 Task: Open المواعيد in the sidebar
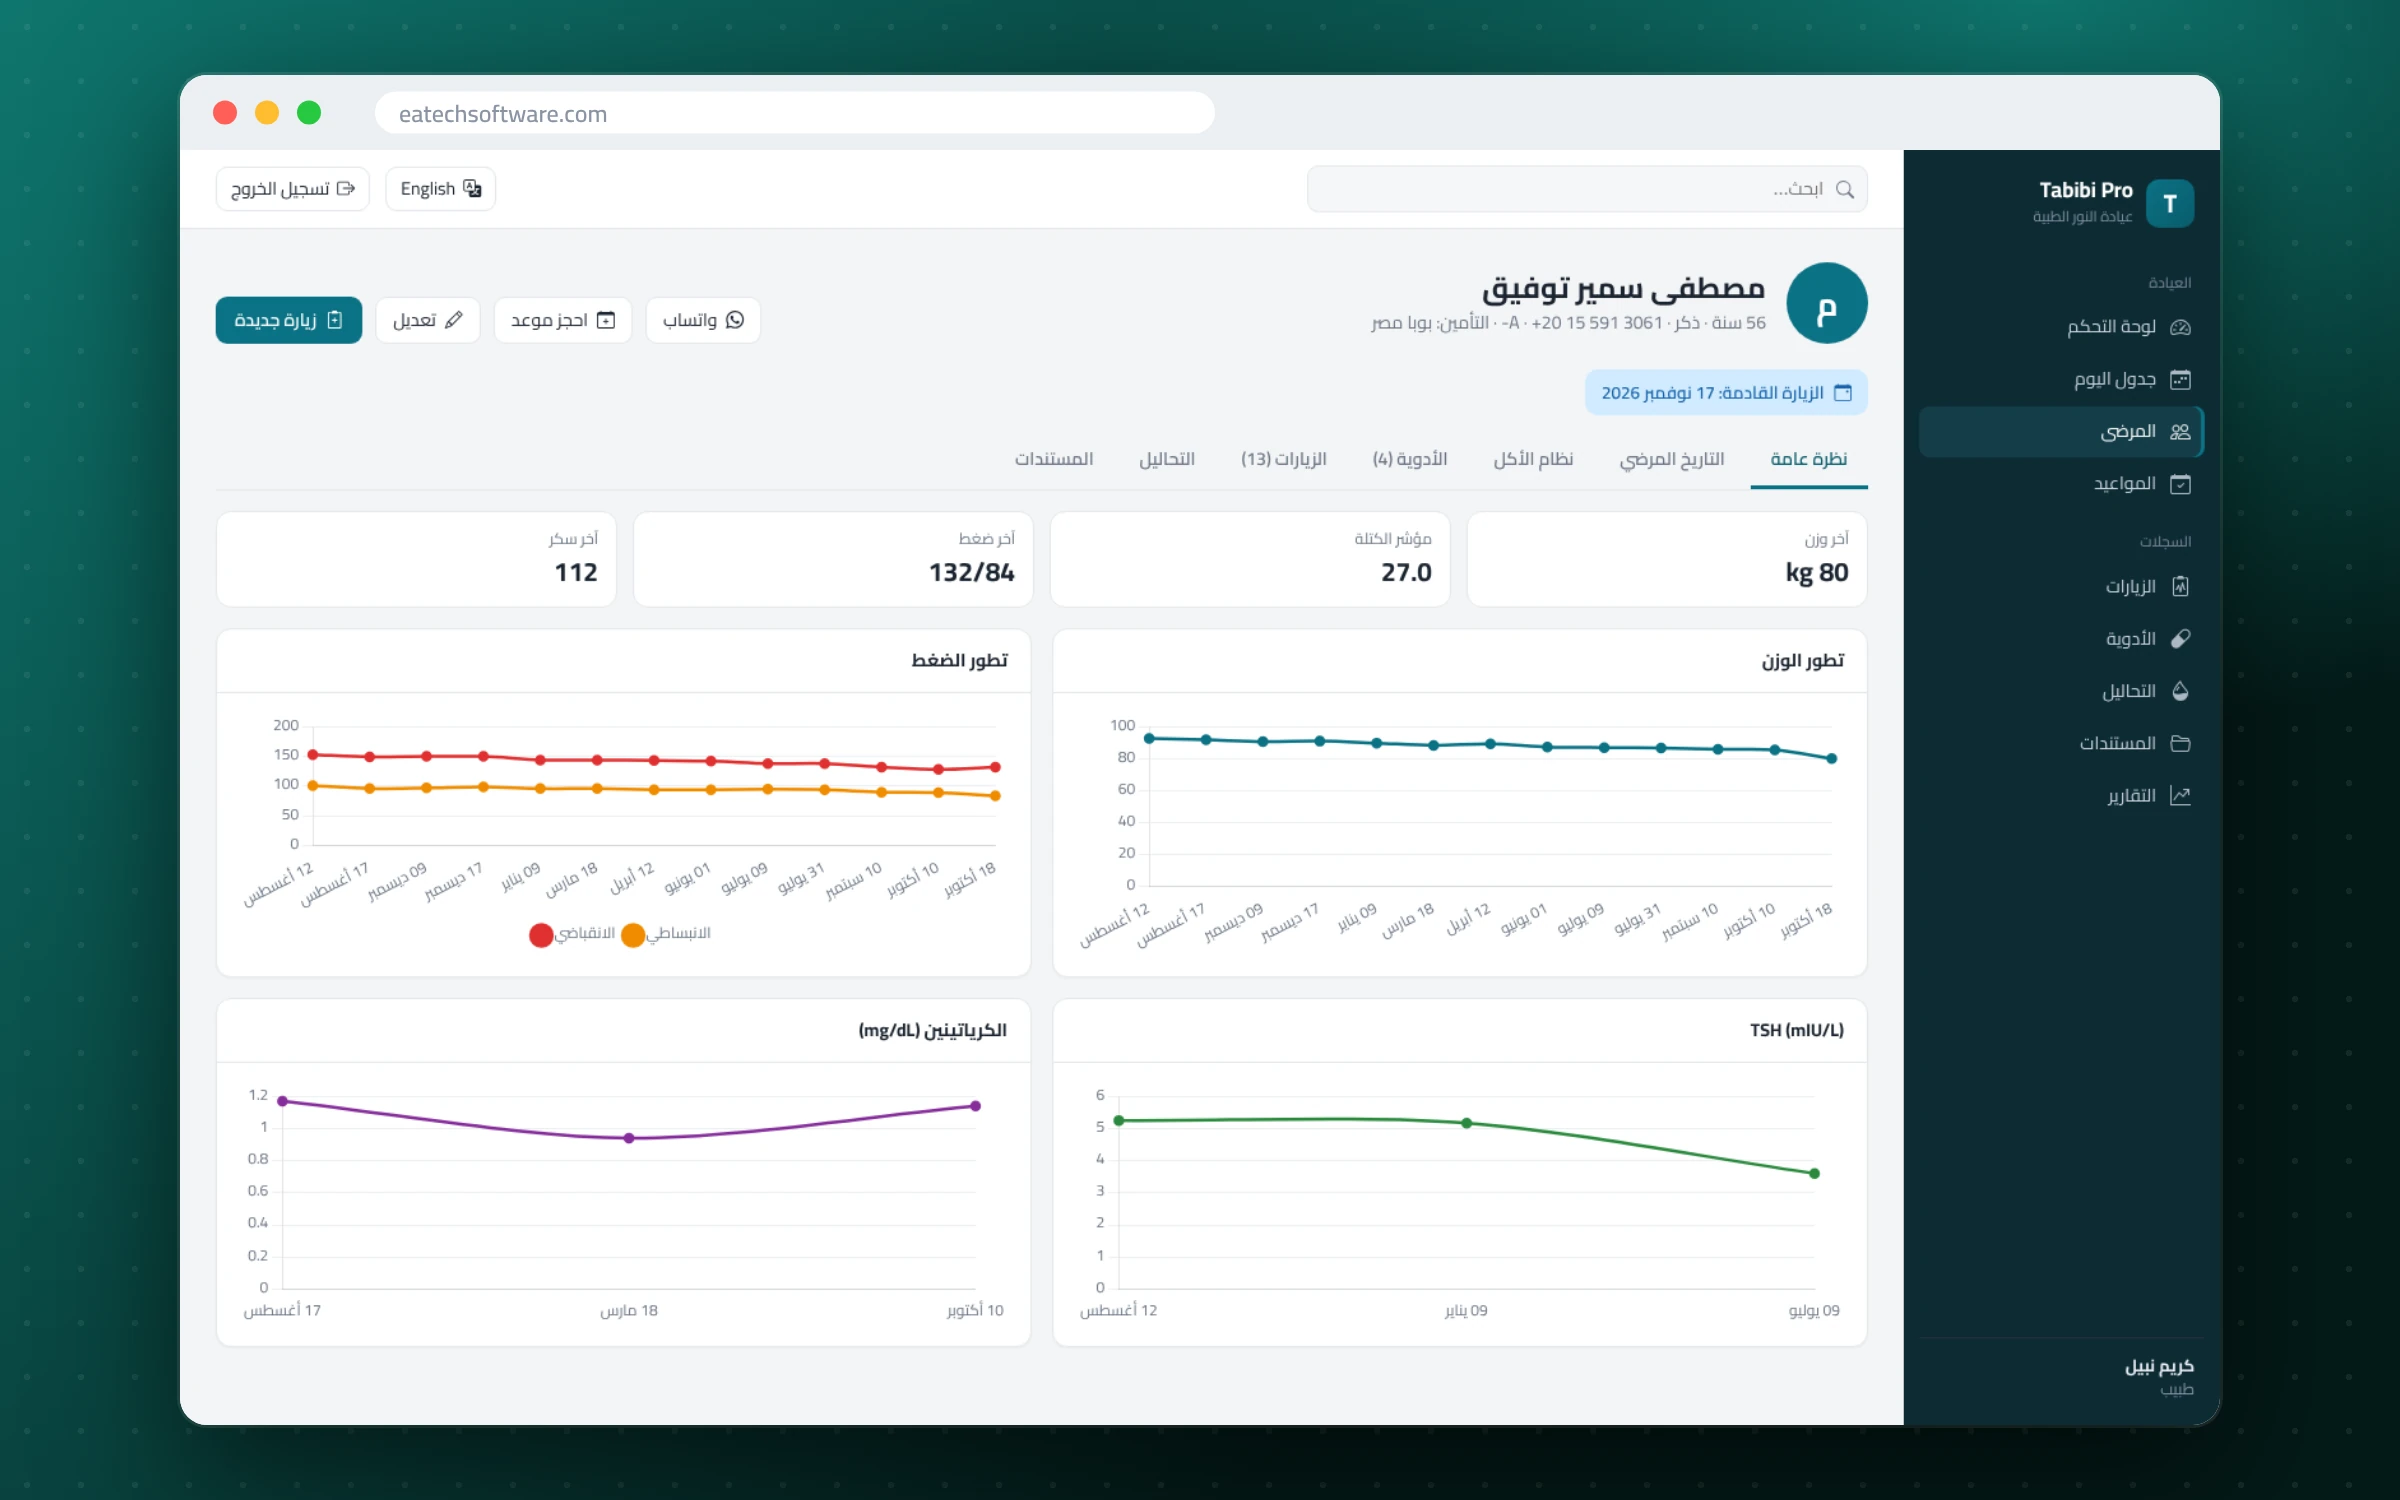pyautogui.click(x=2061, y=484)
